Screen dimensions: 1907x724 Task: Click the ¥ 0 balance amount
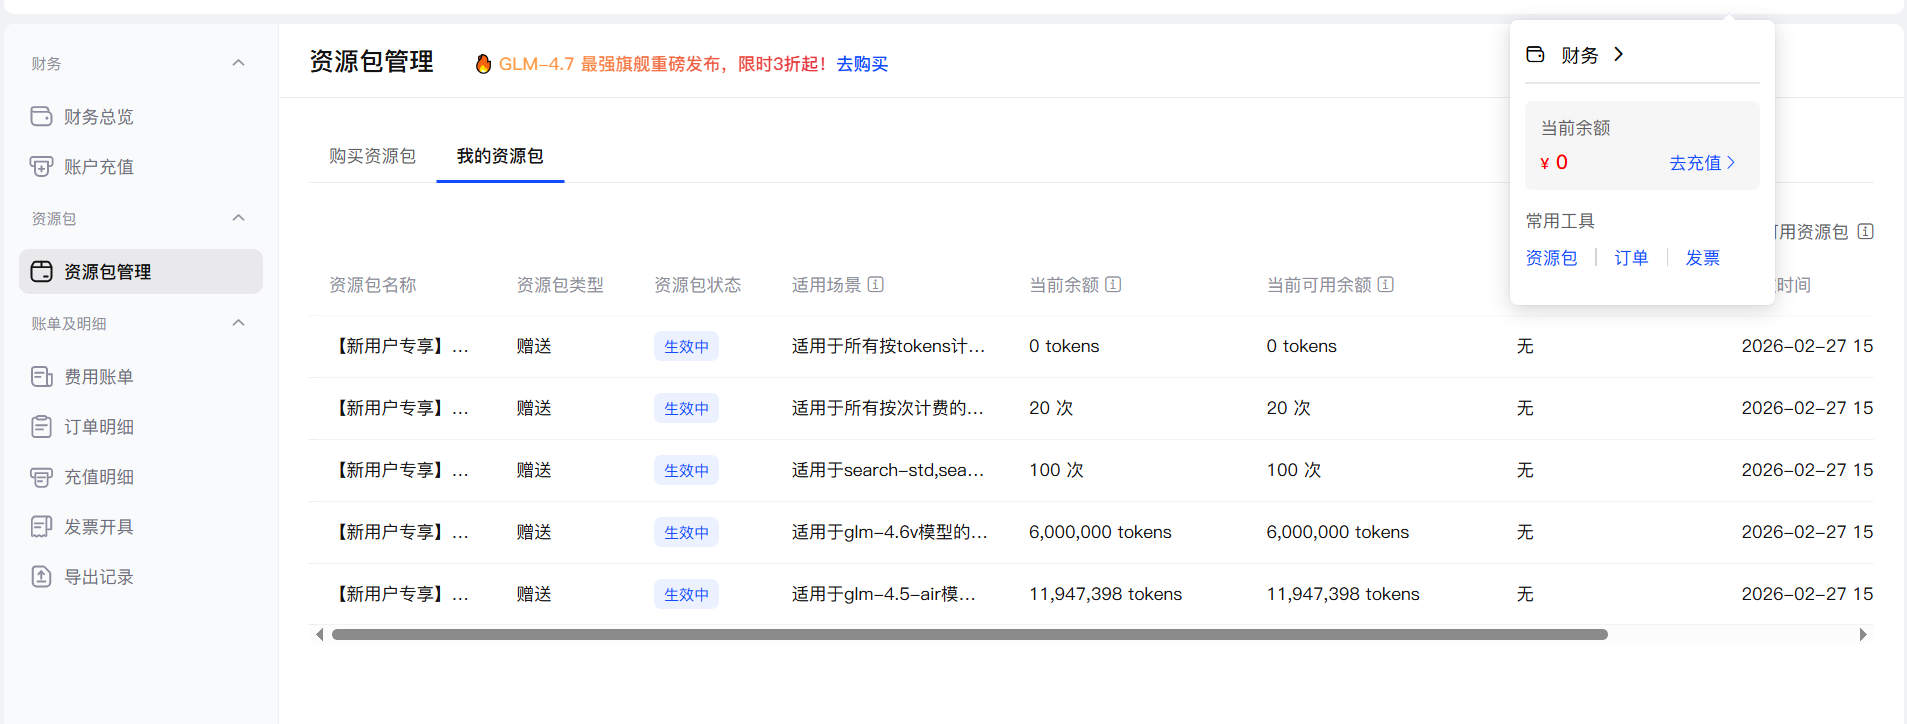tap(1554, 163)
